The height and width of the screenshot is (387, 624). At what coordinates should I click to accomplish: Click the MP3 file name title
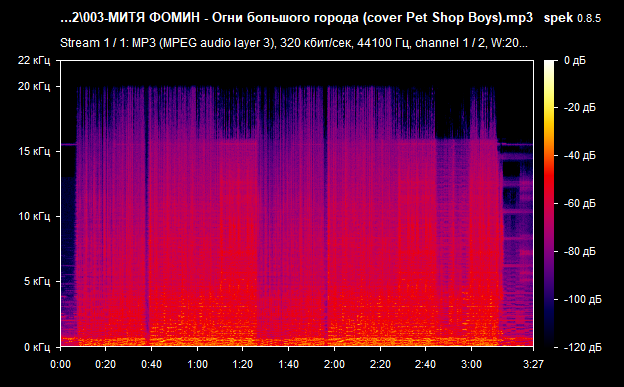296,18
